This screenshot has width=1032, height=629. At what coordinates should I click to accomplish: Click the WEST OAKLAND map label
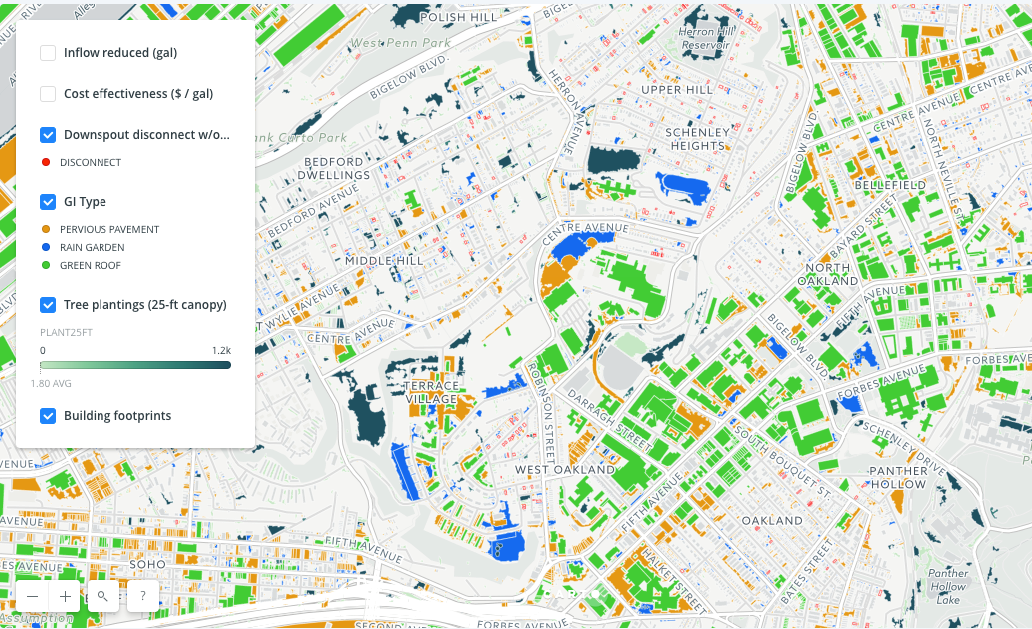[x=565, y=470]
